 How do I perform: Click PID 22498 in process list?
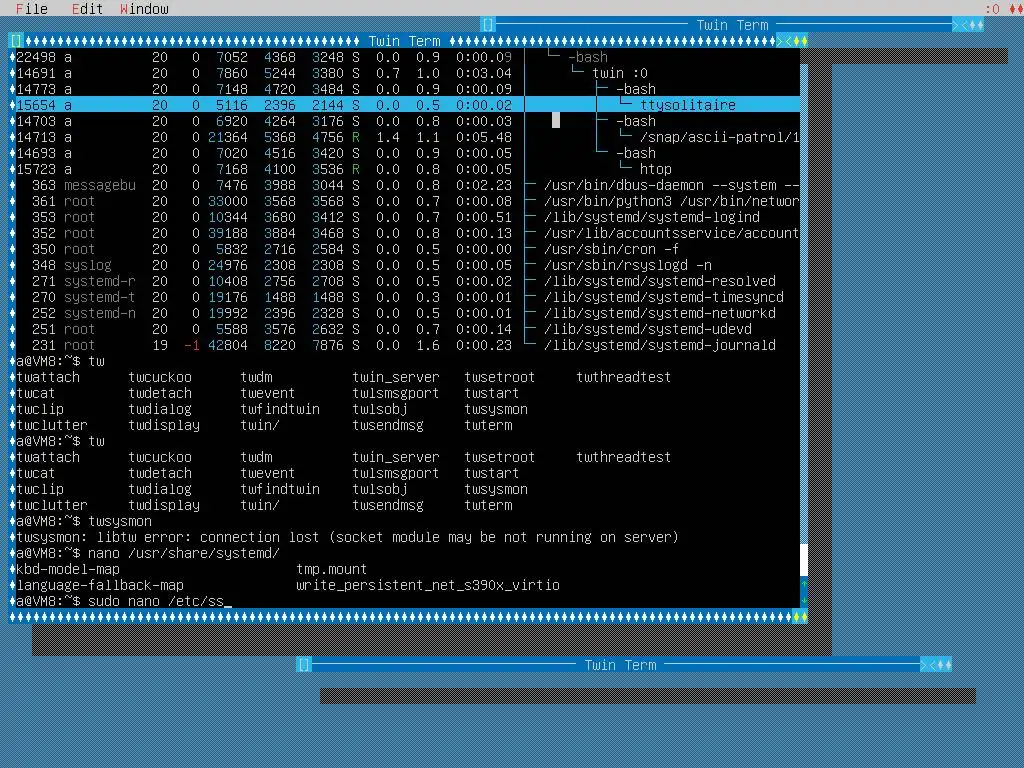point(36,57)
